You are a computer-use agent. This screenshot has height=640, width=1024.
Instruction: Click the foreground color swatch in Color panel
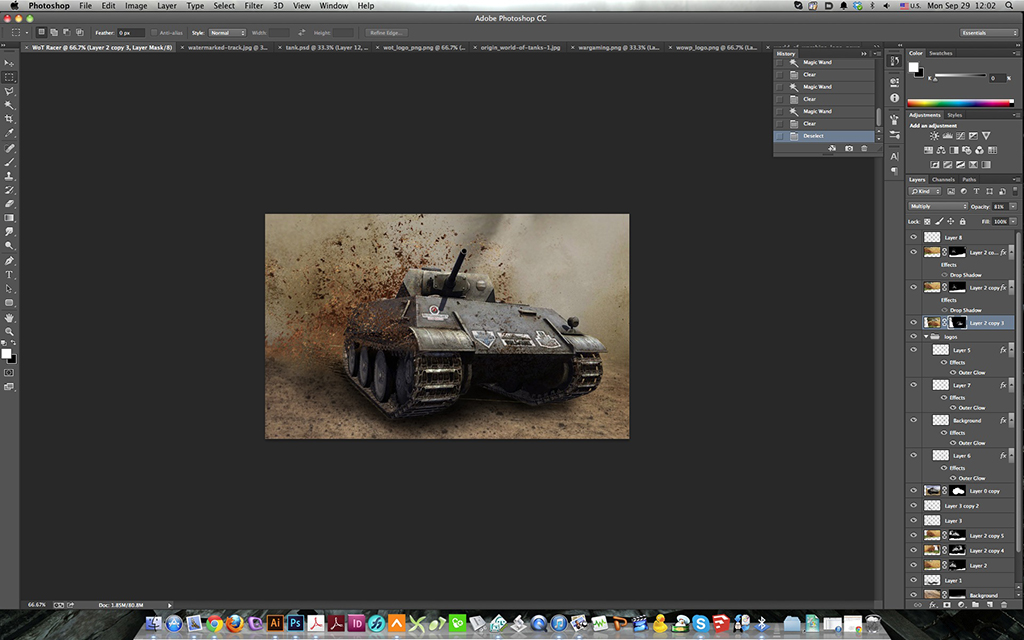914,67
